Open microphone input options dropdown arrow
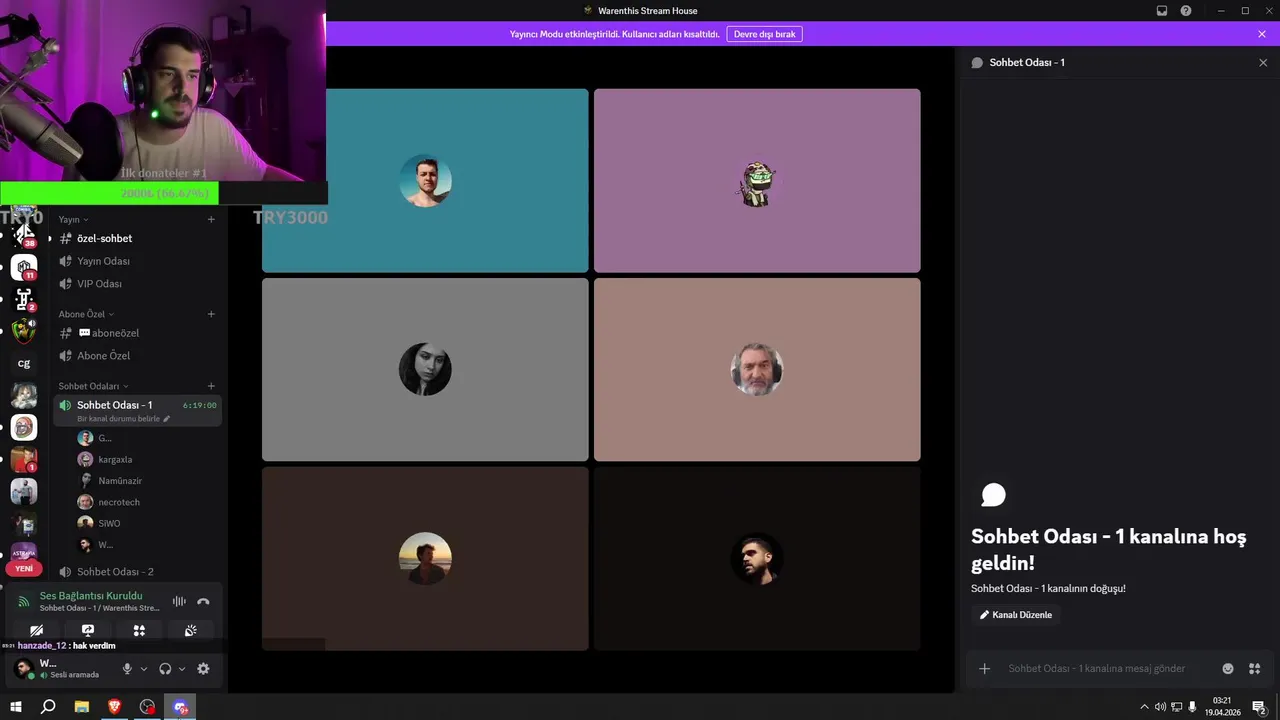1280x720 pixels. click(144, 669)
